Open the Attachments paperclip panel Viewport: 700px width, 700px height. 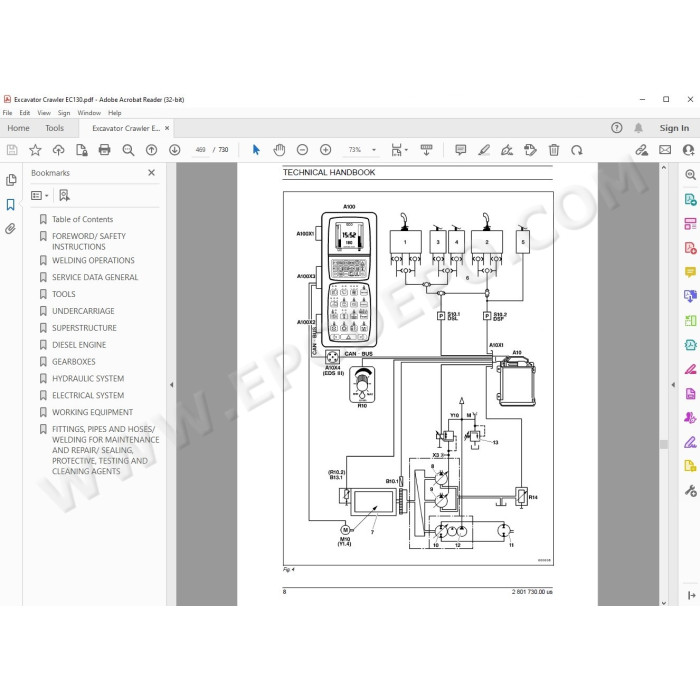[10, 229]
